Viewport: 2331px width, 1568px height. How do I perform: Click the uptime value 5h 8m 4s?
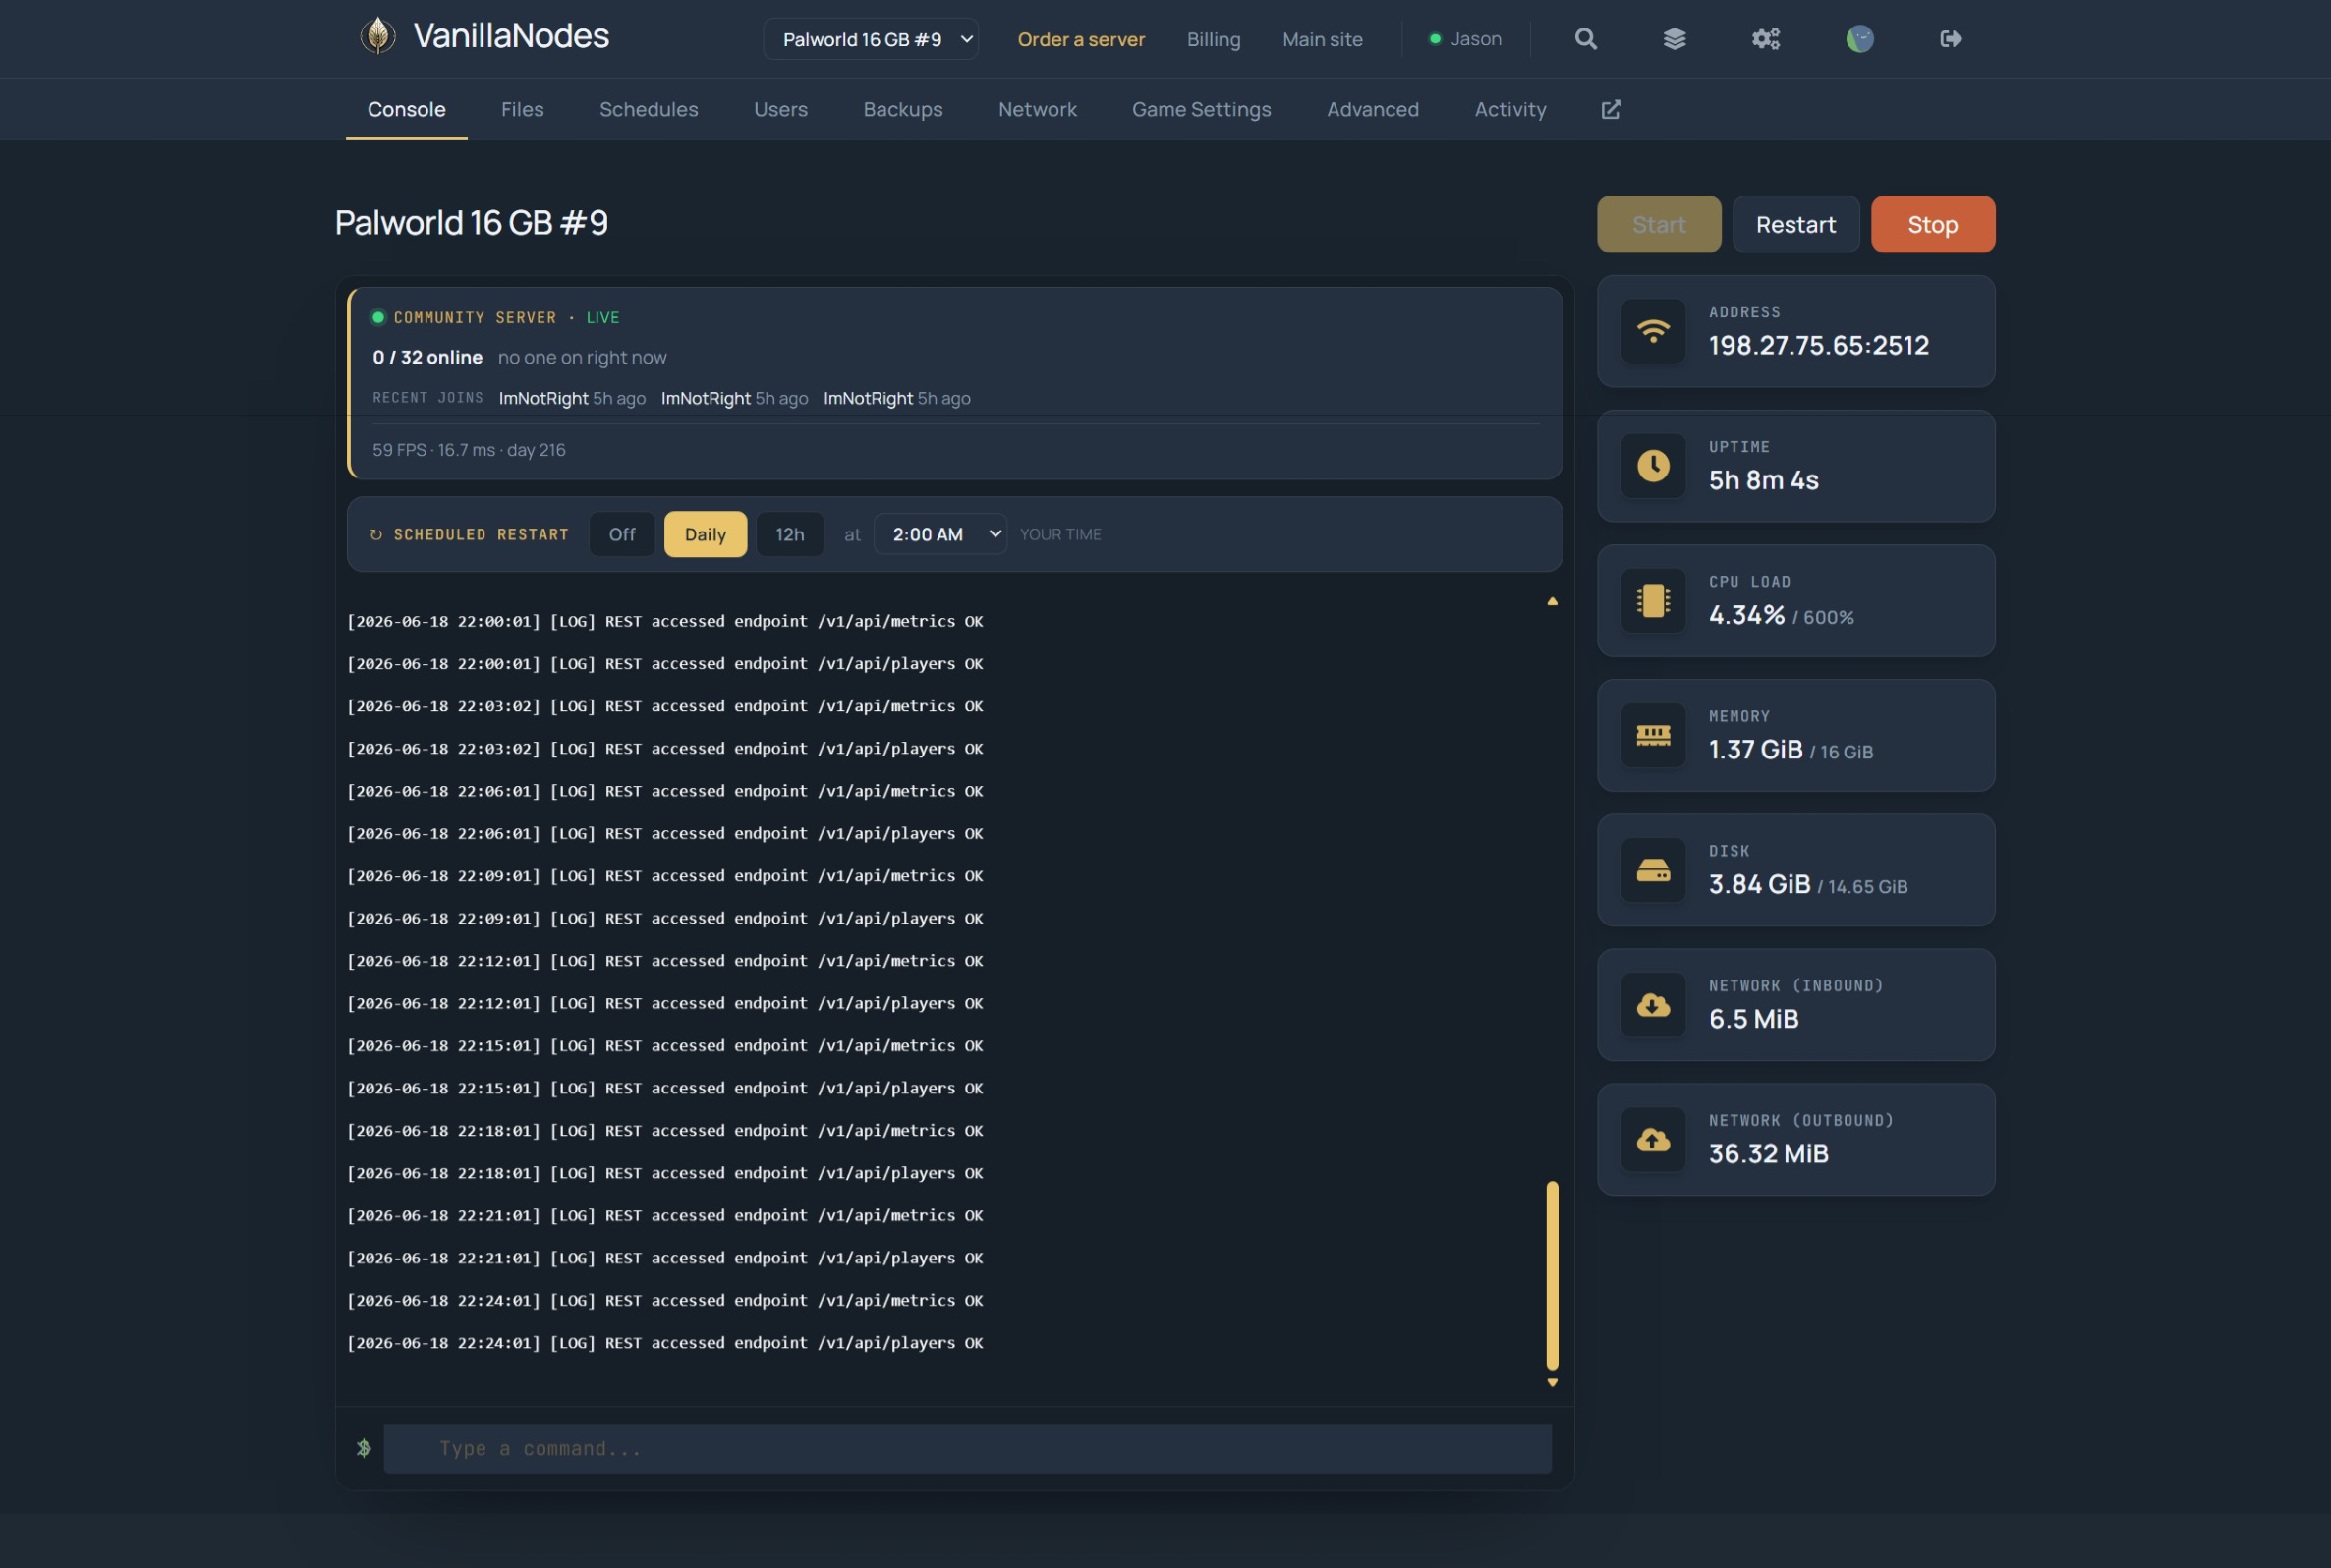point(1763,480)
